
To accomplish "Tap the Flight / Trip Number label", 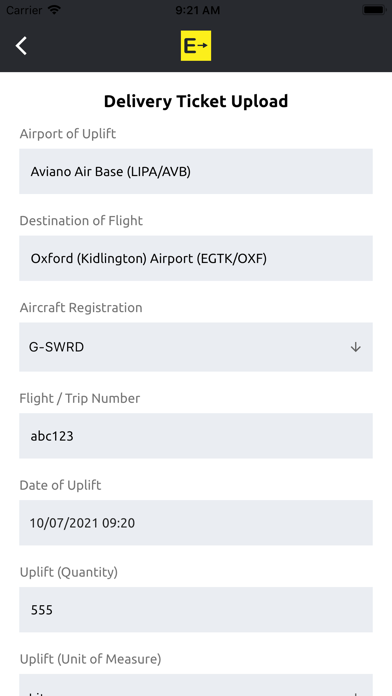I will pos(80,398).
